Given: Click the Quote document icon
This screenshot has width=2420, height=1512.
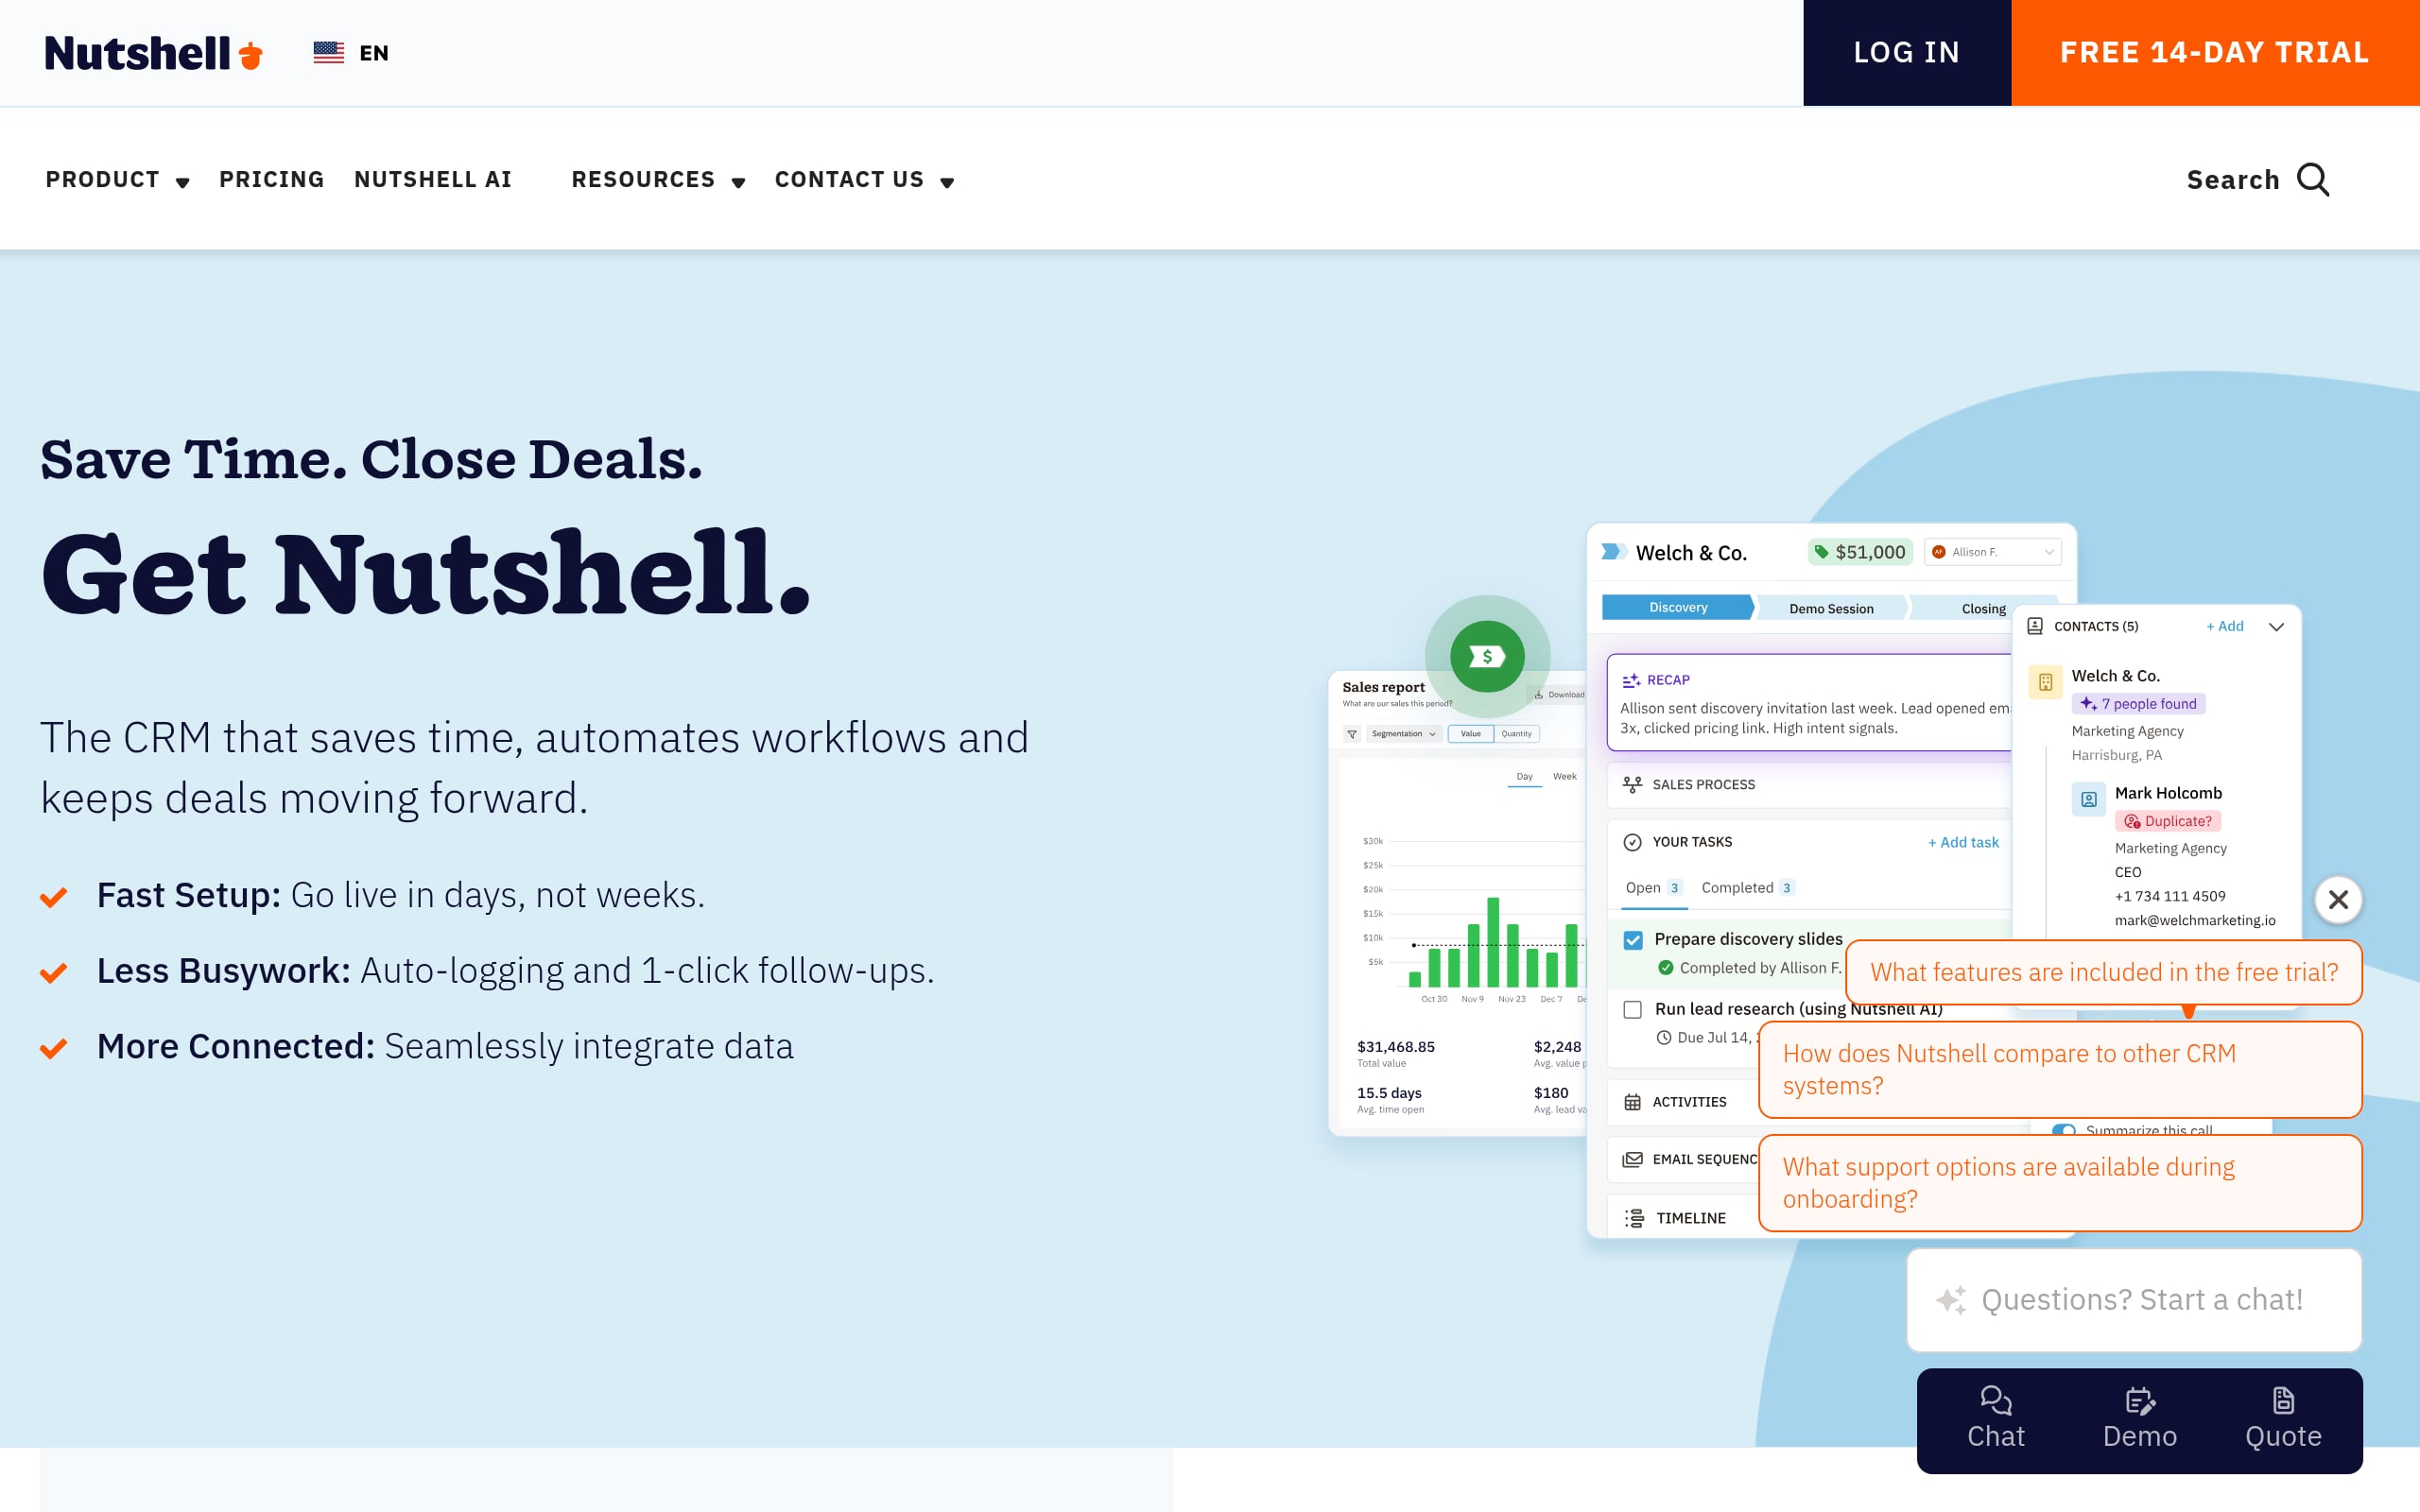Looking at the screenshot, I should click(2283, 1400).
